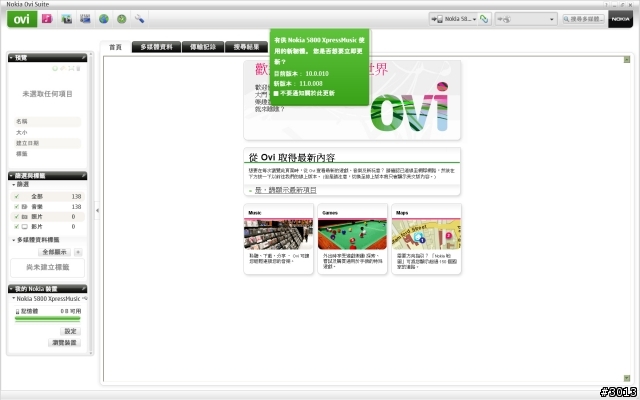Click the 大小 field in preview panel

[47, 132]
